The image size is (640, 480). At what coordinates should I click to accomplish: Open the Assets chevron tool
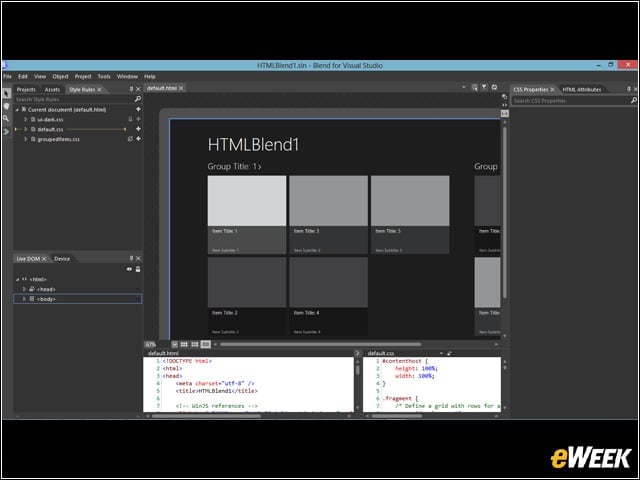(6, 131)
